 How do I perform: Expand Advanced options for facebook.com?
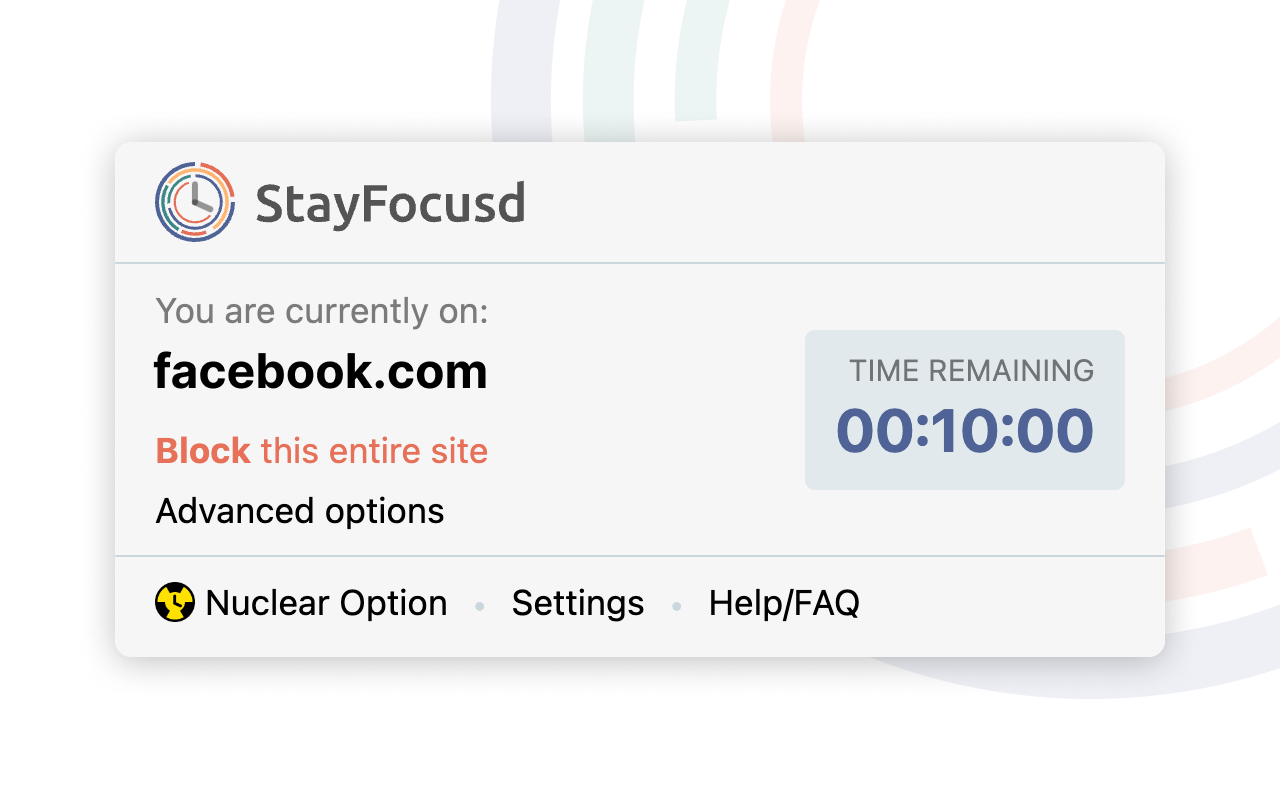coord(299,511)
